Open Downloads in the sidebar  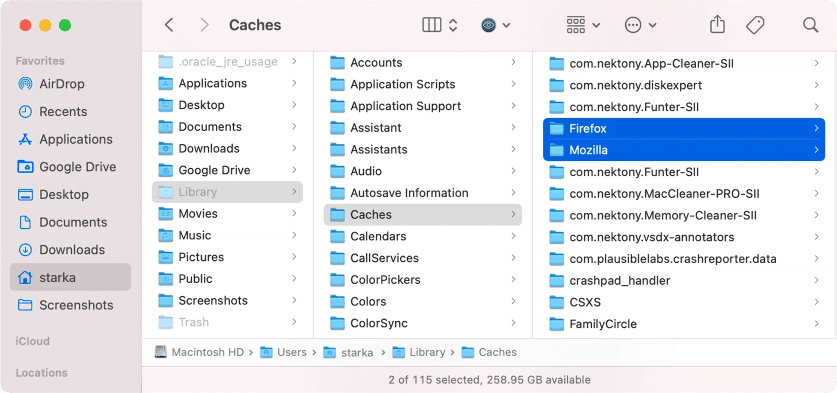[70, 250]
